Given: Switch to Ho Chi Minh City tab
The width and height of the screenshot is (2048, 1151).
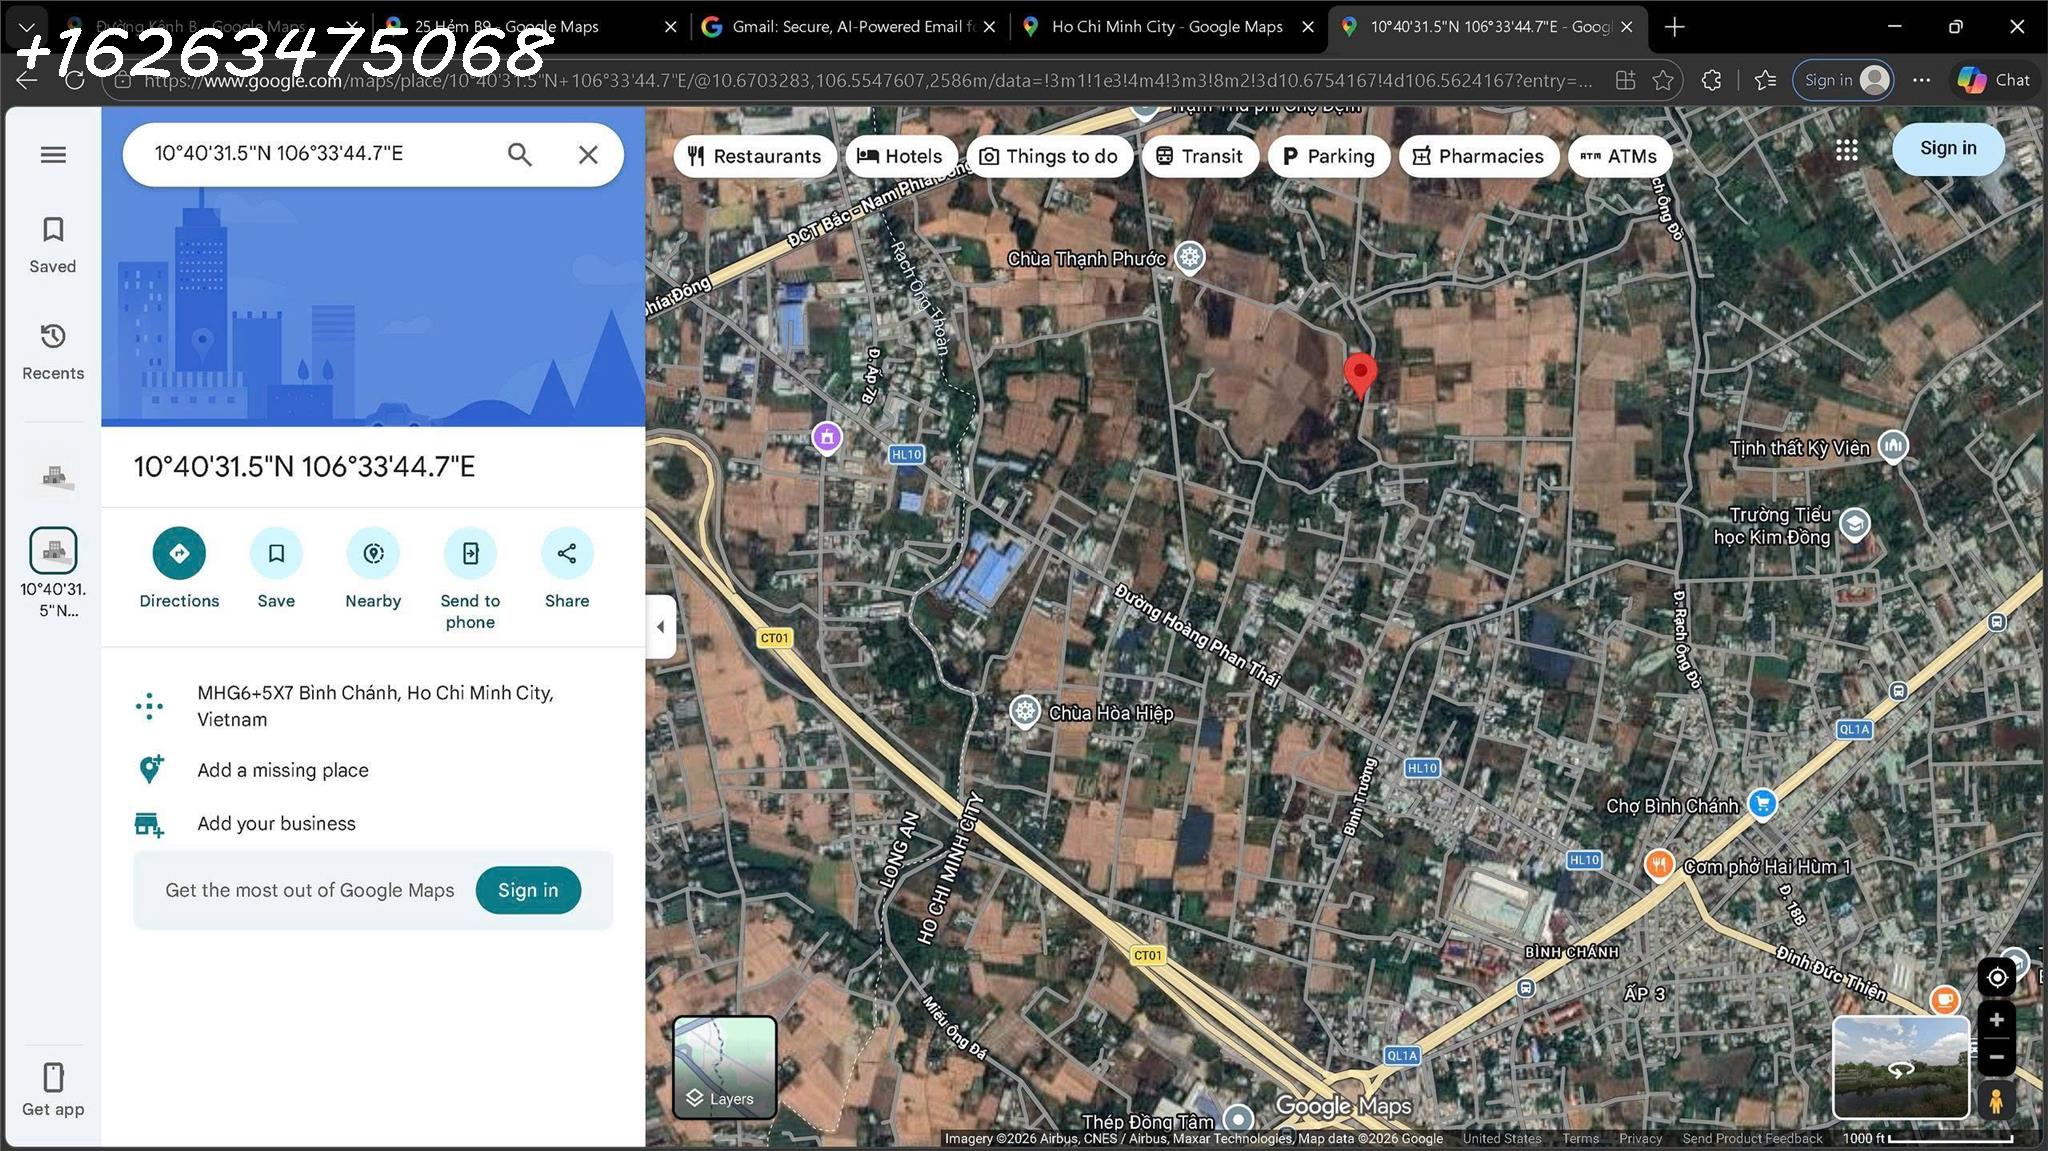Looking at the screenshot, I should click(1166, 27).
